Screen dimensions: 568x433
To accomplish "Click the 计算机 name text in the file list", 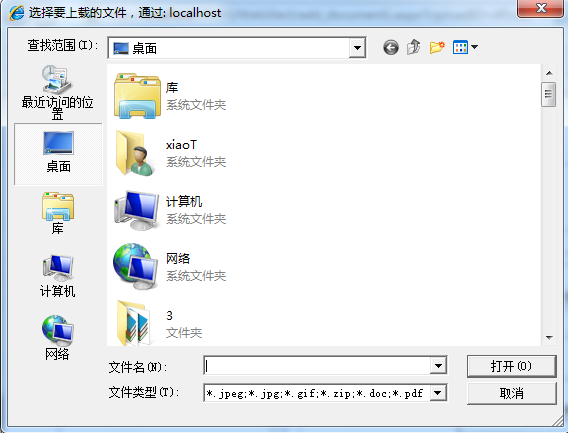I will point(184,201).
